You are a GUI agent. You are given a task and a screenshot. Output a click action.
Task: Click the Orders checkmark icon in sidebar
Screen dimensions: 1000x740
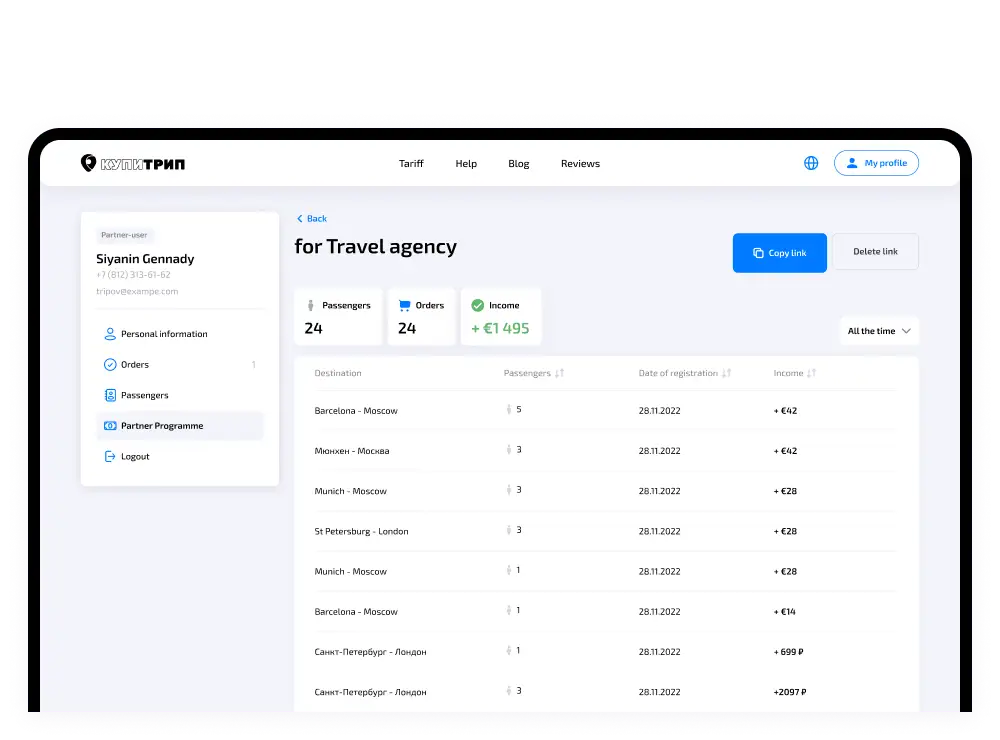coord(110,365)
